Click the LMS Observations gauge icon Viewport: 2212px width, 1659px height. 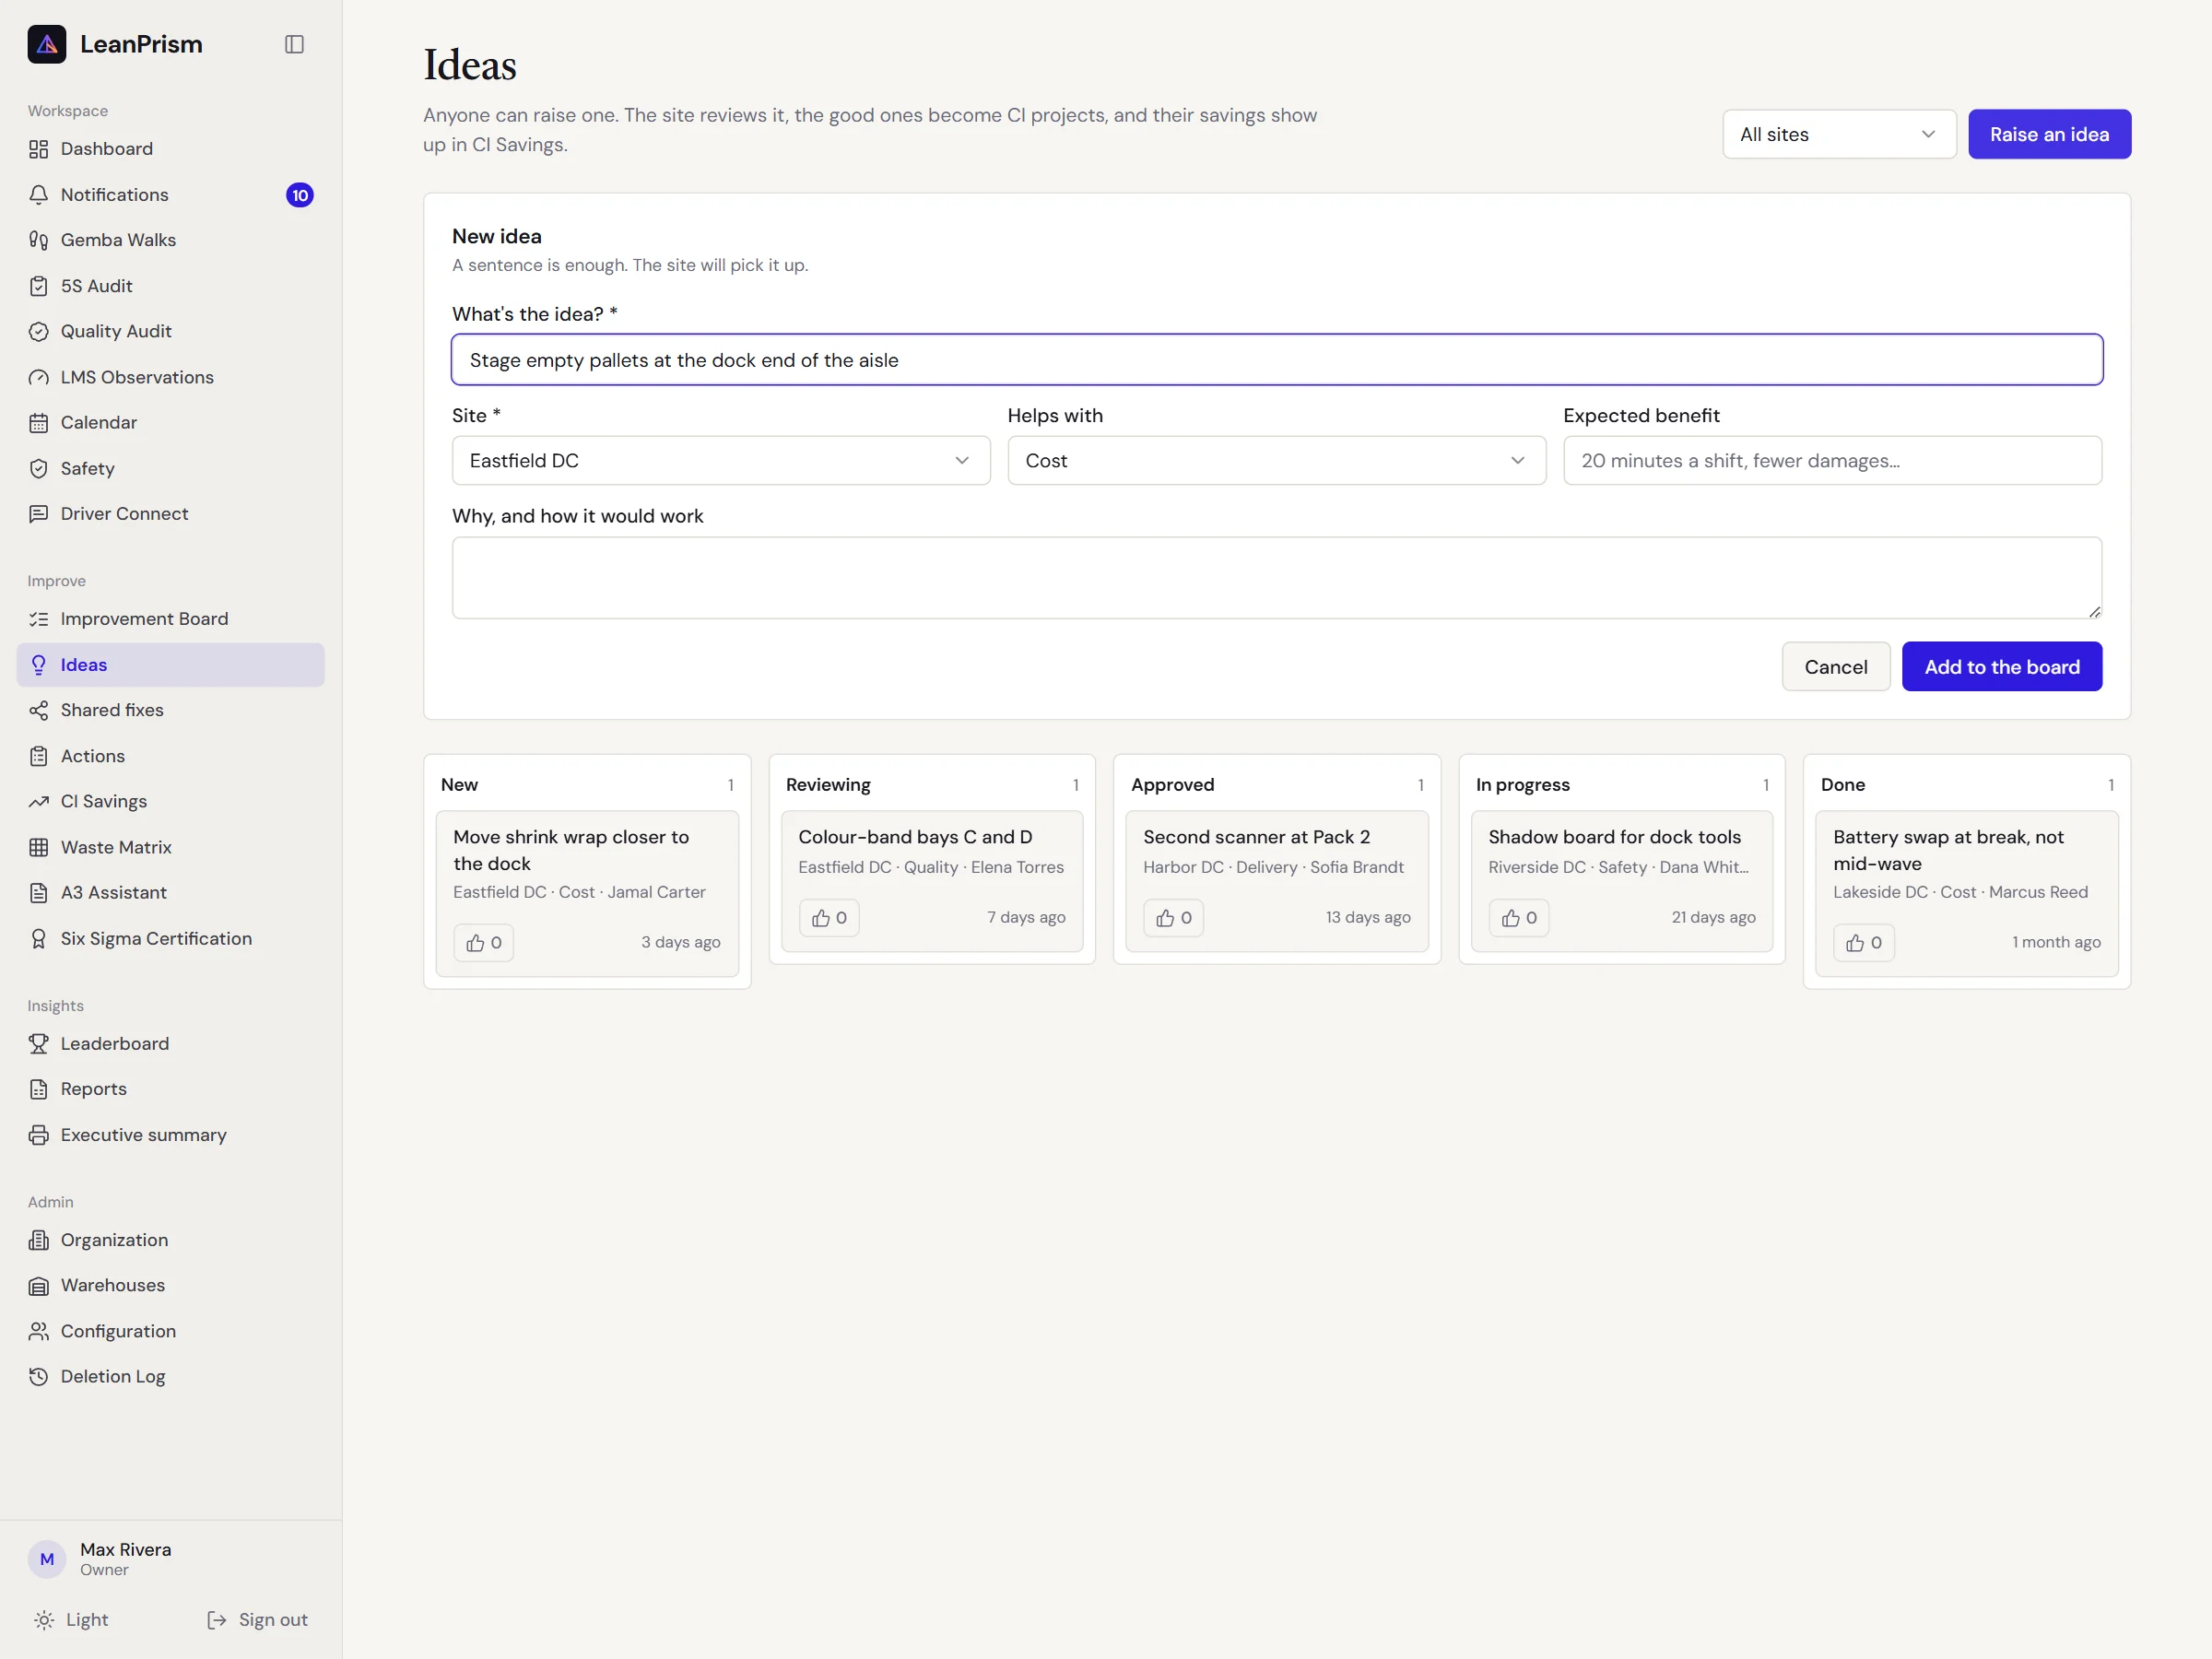coord(39,377)
